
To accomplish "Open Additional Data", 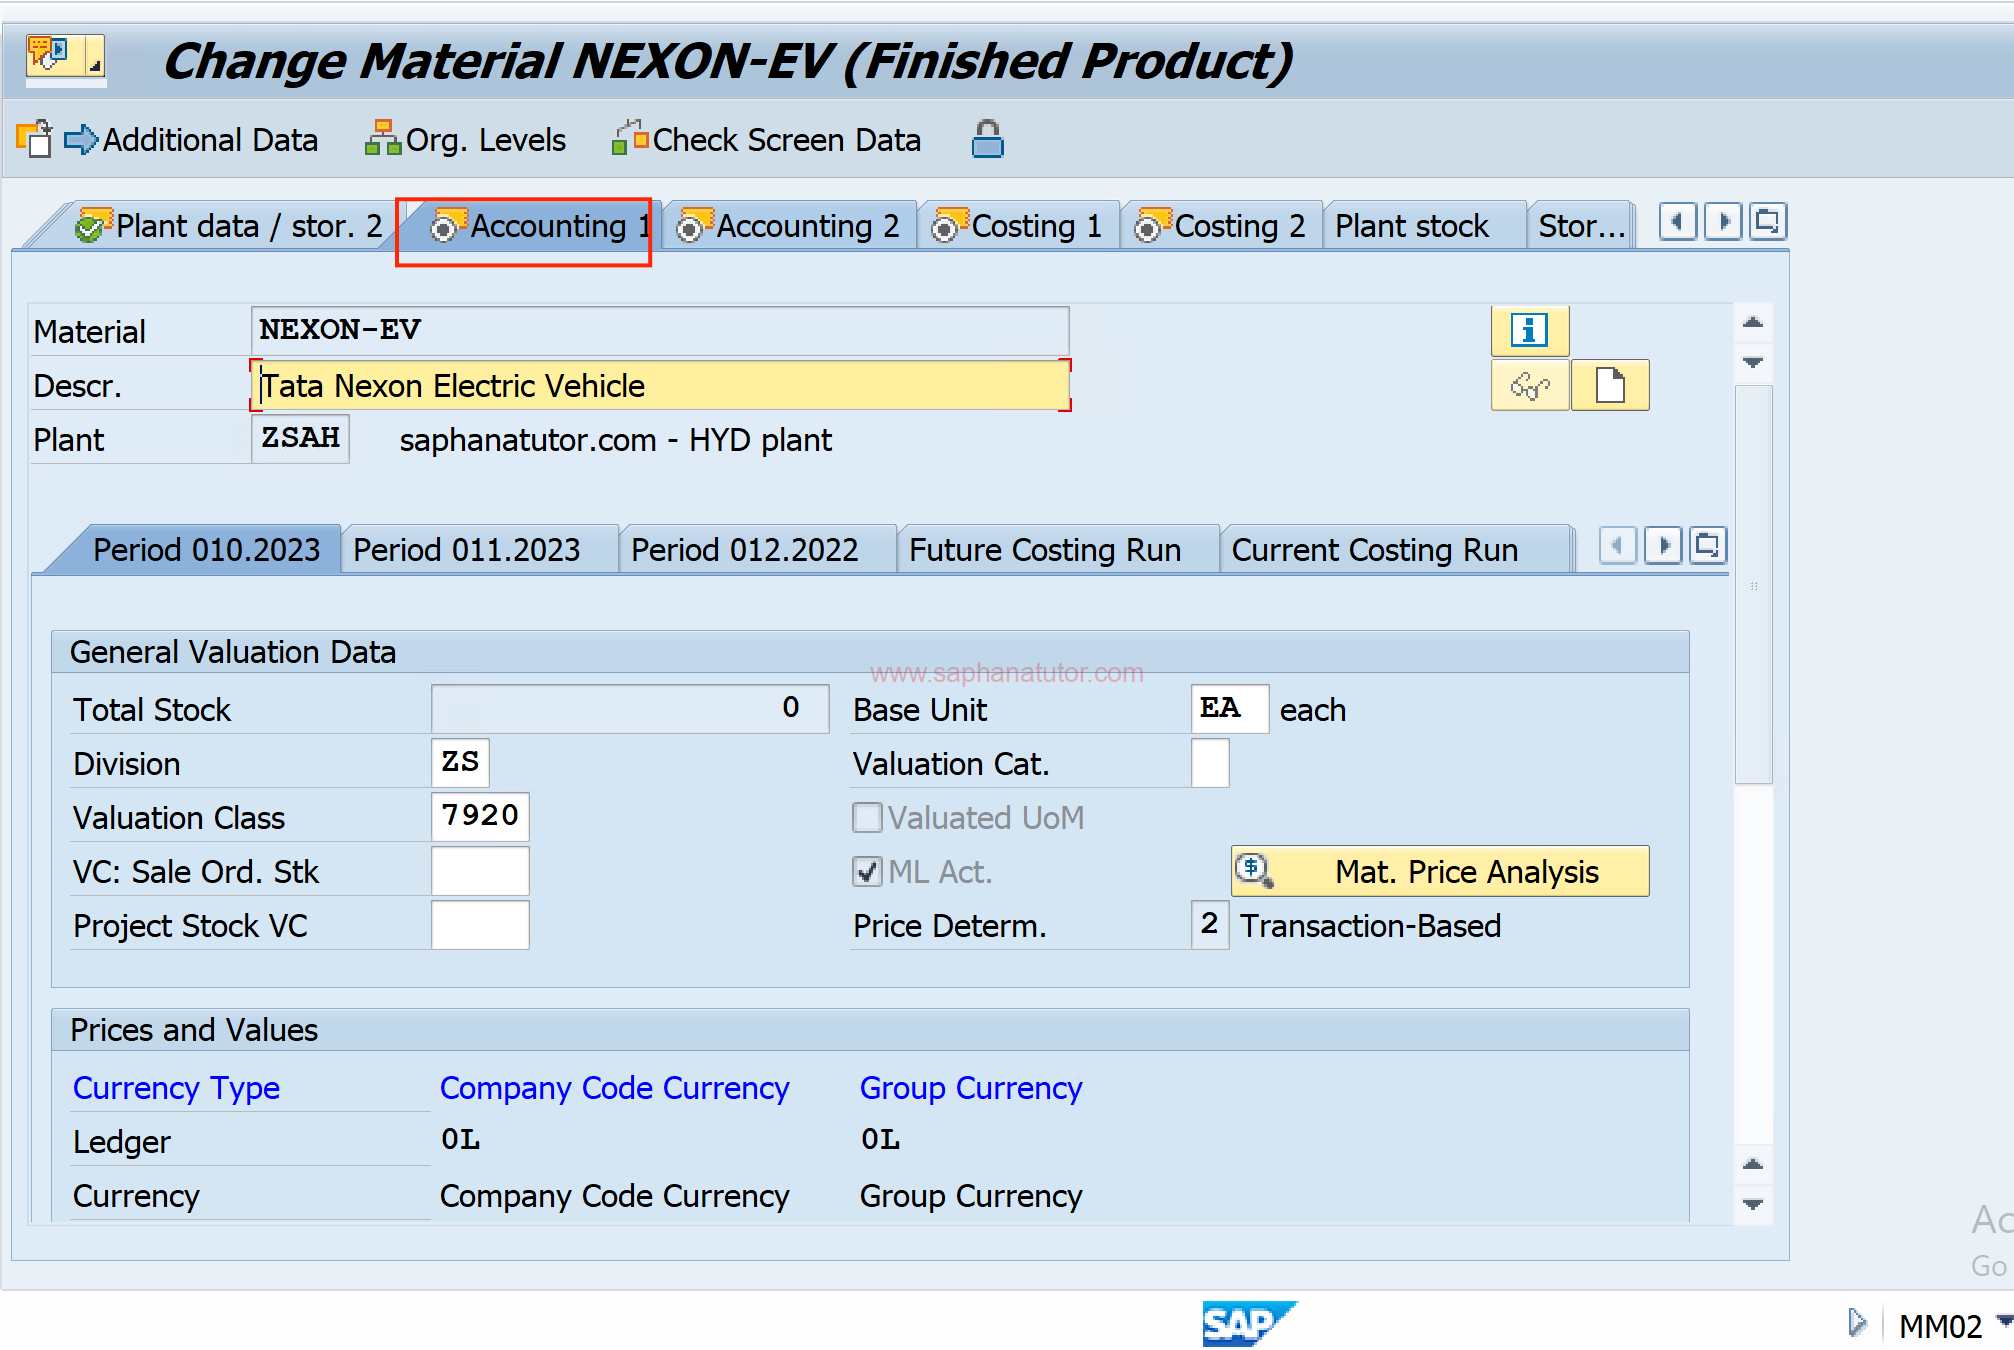I will (x=191, y=140).
